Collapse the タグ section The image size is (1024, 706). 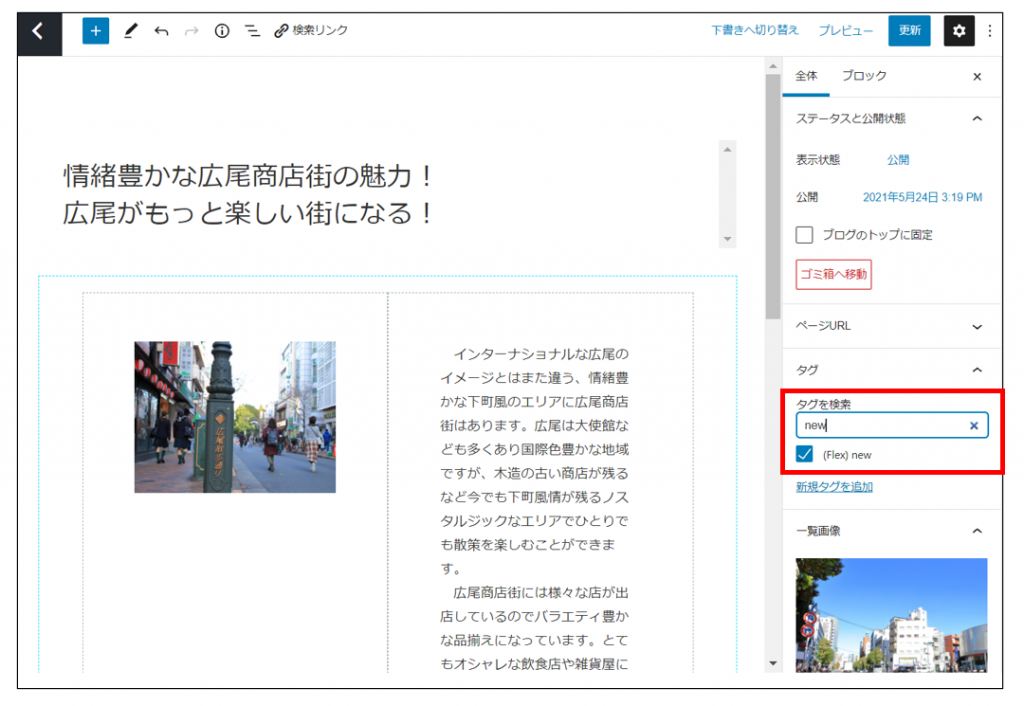coord(977,370)
